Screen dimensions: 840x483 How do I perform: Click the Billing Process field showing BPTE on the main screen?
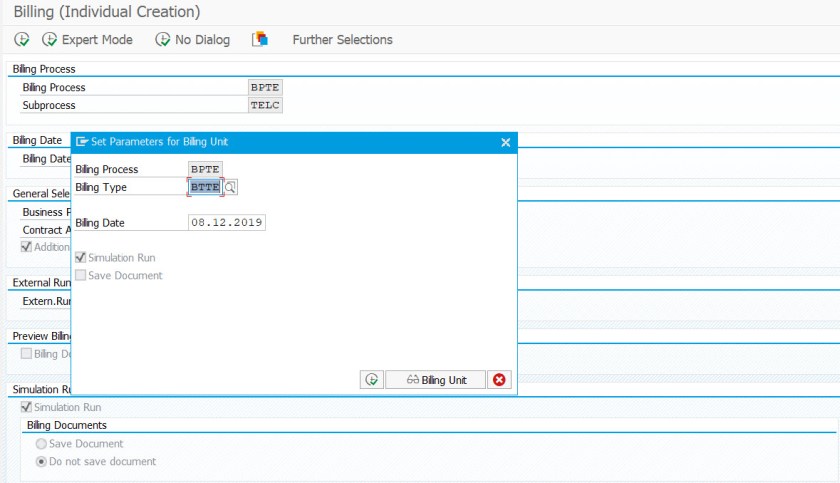265,87
